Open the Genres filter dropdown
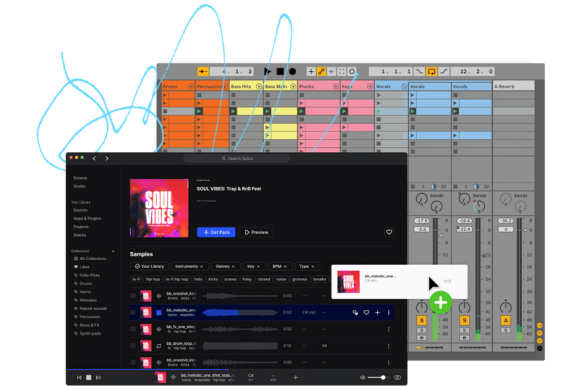Image resolution: width=579 pixels, height=386 pixels. pyautogui.click(x=226, y=266)
